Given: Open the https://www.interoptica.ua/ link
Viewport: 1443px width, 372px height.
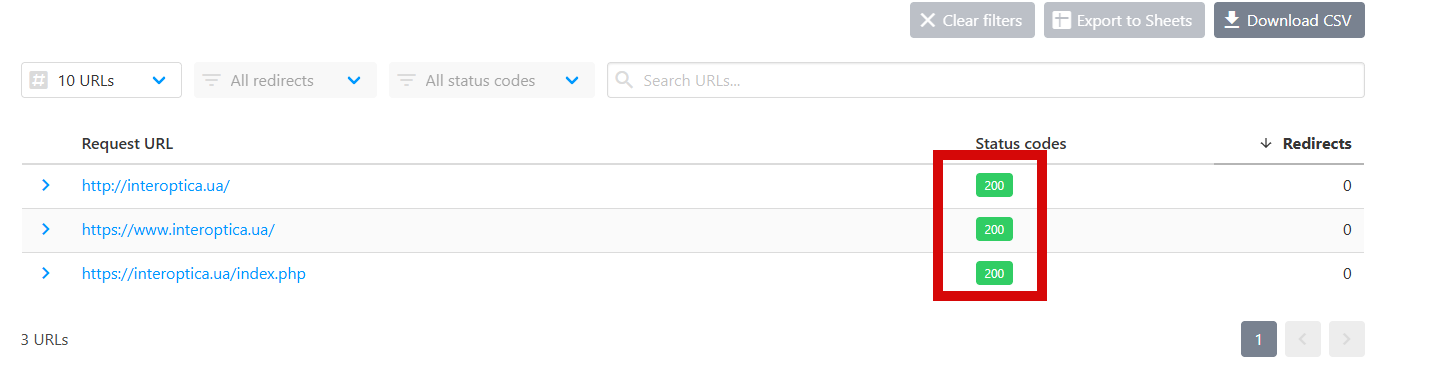Looking at the screenshot, I should [178, 230].
